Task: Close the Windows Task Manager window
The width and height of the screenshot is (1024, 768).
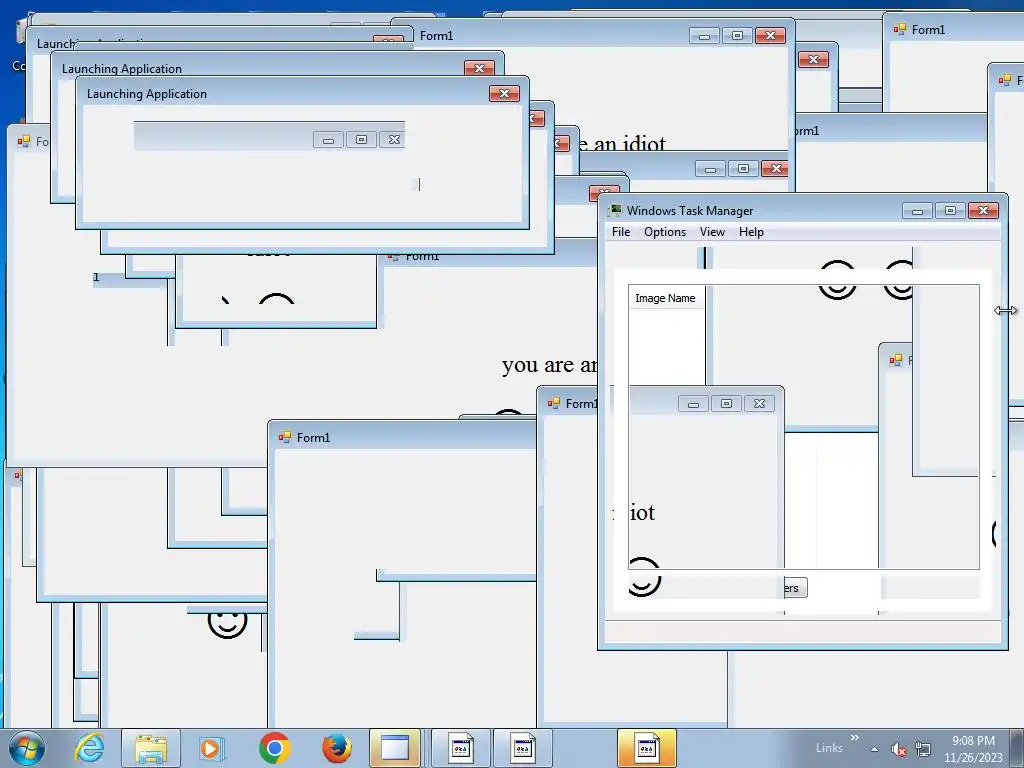Action: click(983, 210)
